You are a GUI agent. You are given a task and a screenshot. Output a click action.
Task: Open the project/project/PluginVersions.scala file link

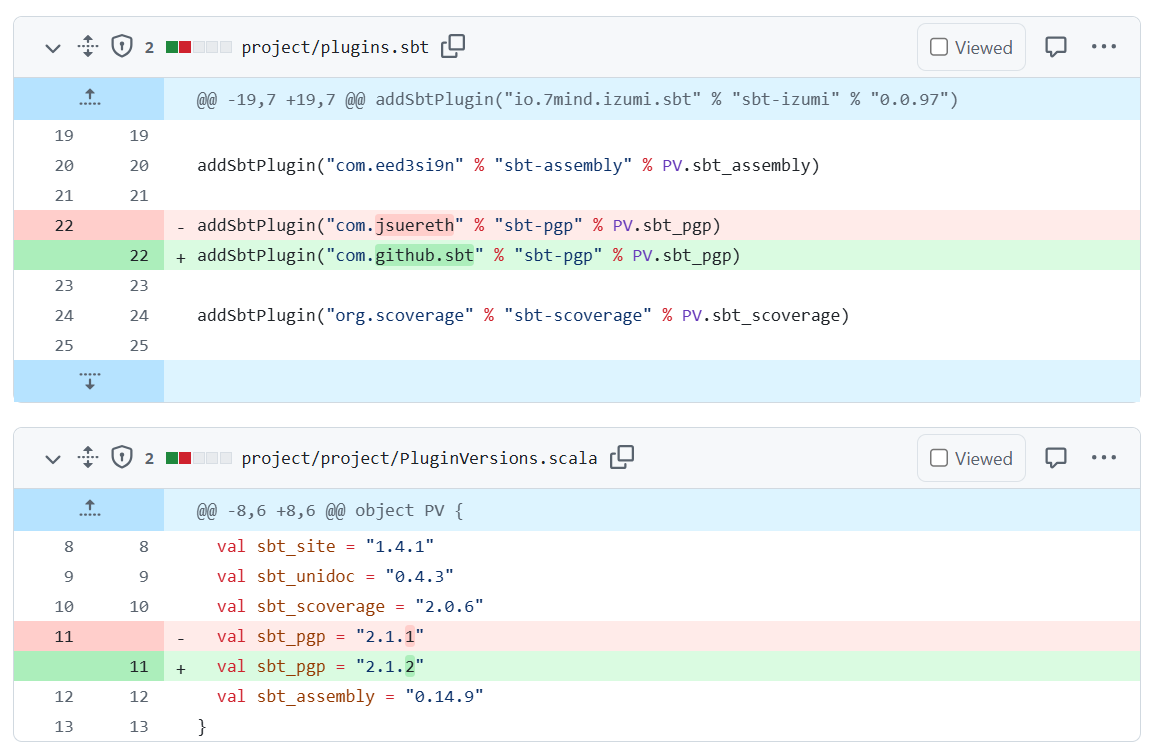[419, 458]
